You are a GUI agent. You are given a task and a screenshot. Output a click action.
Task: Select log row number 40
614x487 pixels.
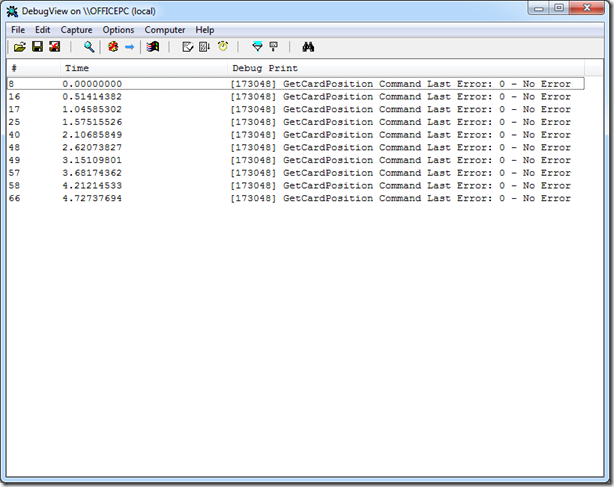296,135
